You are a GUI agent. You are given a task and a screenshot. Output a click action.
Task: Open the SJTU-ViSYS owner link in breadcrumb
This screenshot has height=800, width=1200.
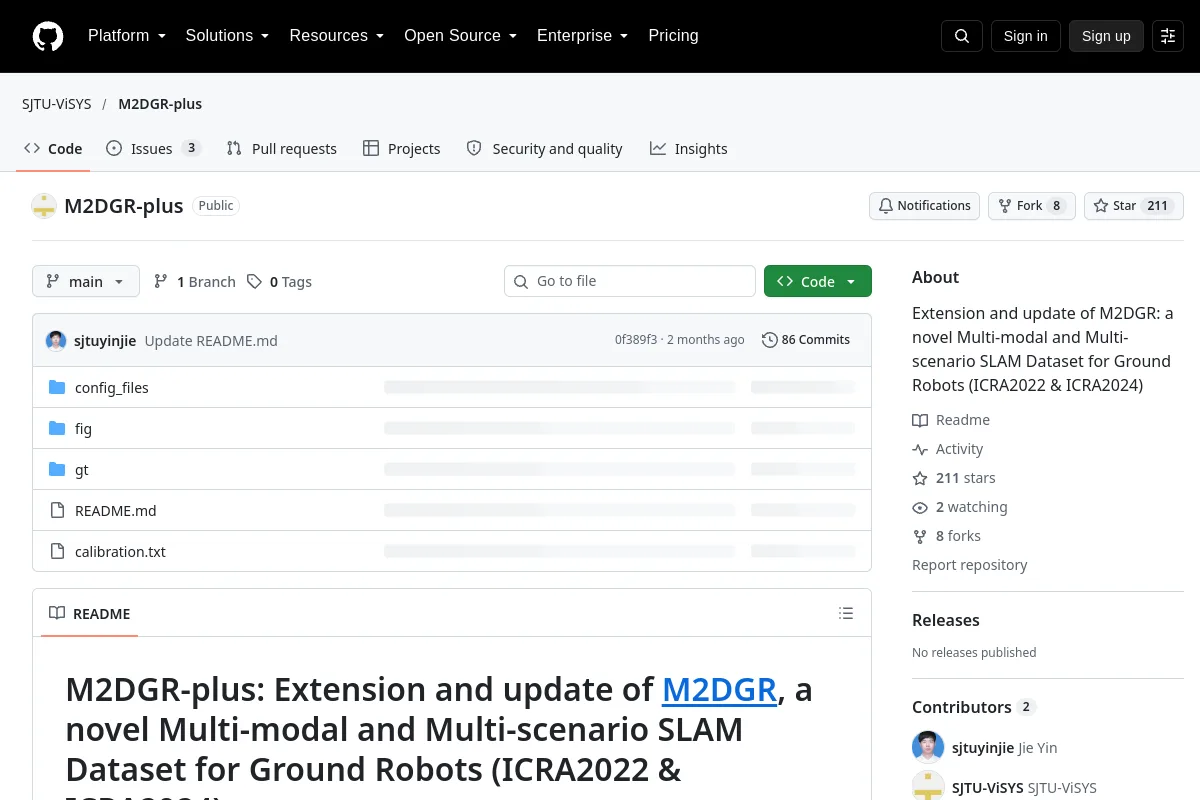pyautogui.click(x=57, y=104)
